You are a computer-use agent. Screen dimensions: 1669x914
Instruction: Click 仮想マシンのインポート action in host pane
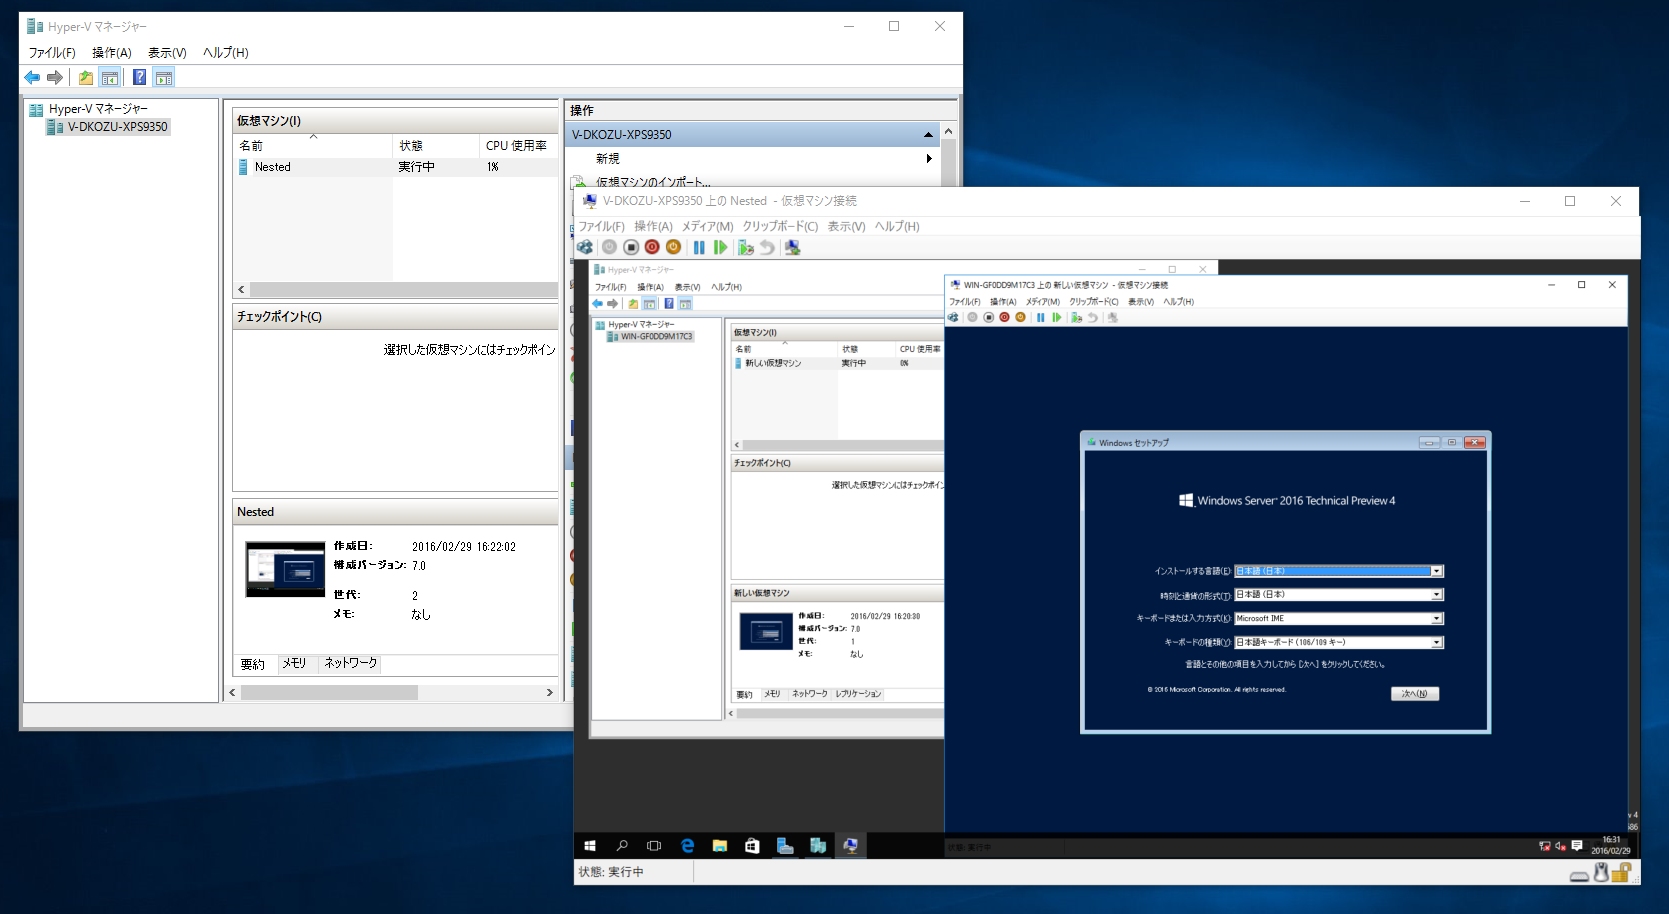(x=653, y=182)
